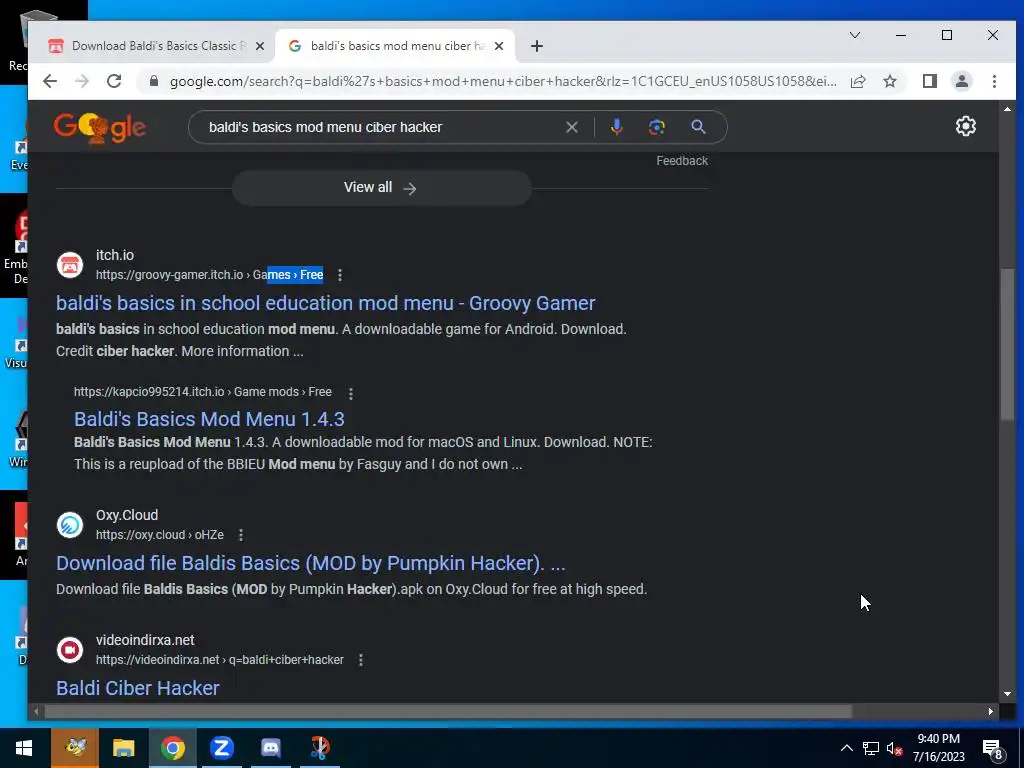Click the itch.io site name above the result

pyautogui.click(x=115, y=255)
